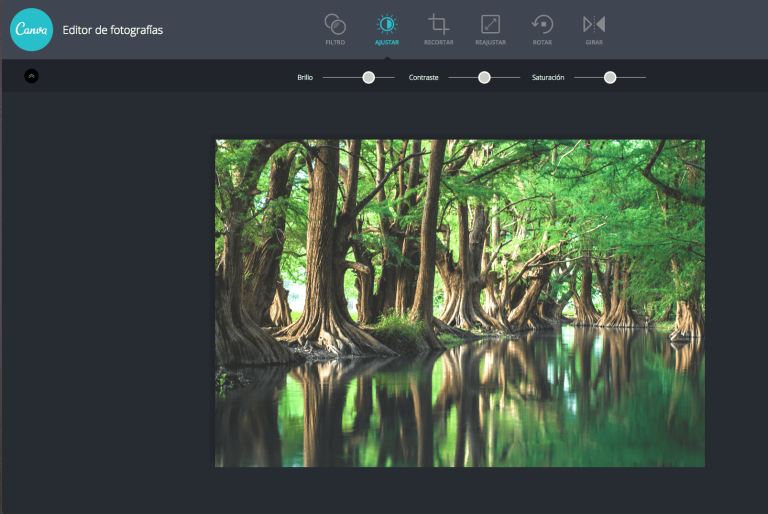Click the Saturación slider handle

(x=610, y=77)
